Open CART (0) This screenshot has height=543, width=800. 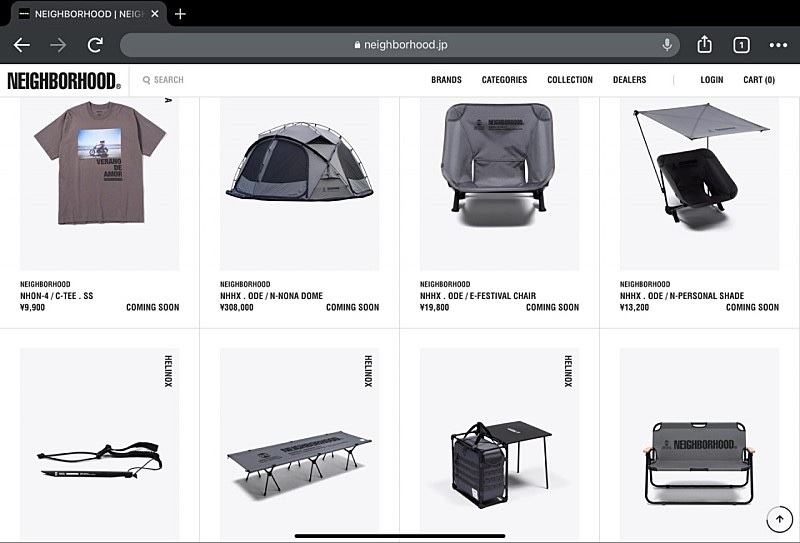(x=759, y=80)
